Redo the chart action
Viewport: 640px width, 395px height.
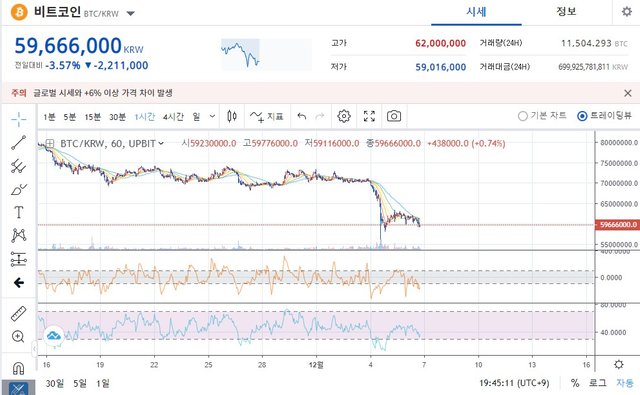[320, 117]
